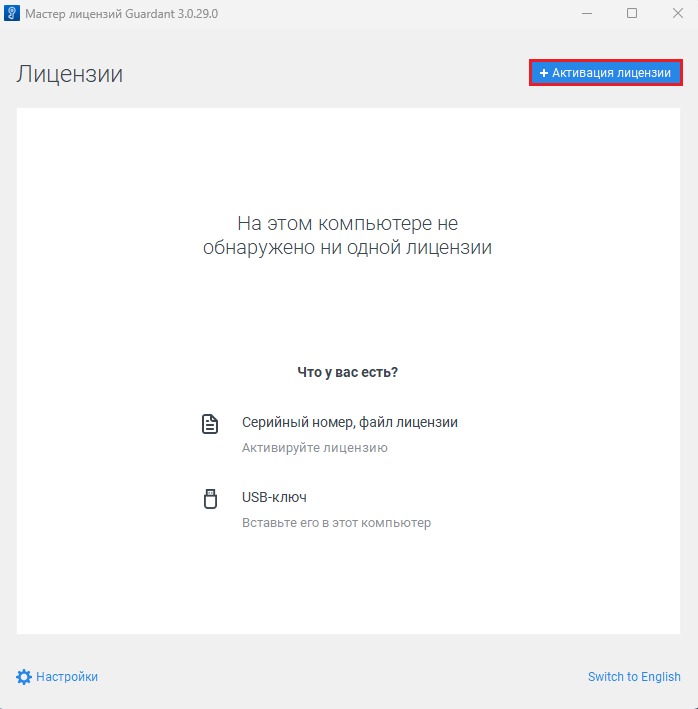Open the 'Настройки' link
The height and width of the screenshot is (709, 698).
(67, 677)
